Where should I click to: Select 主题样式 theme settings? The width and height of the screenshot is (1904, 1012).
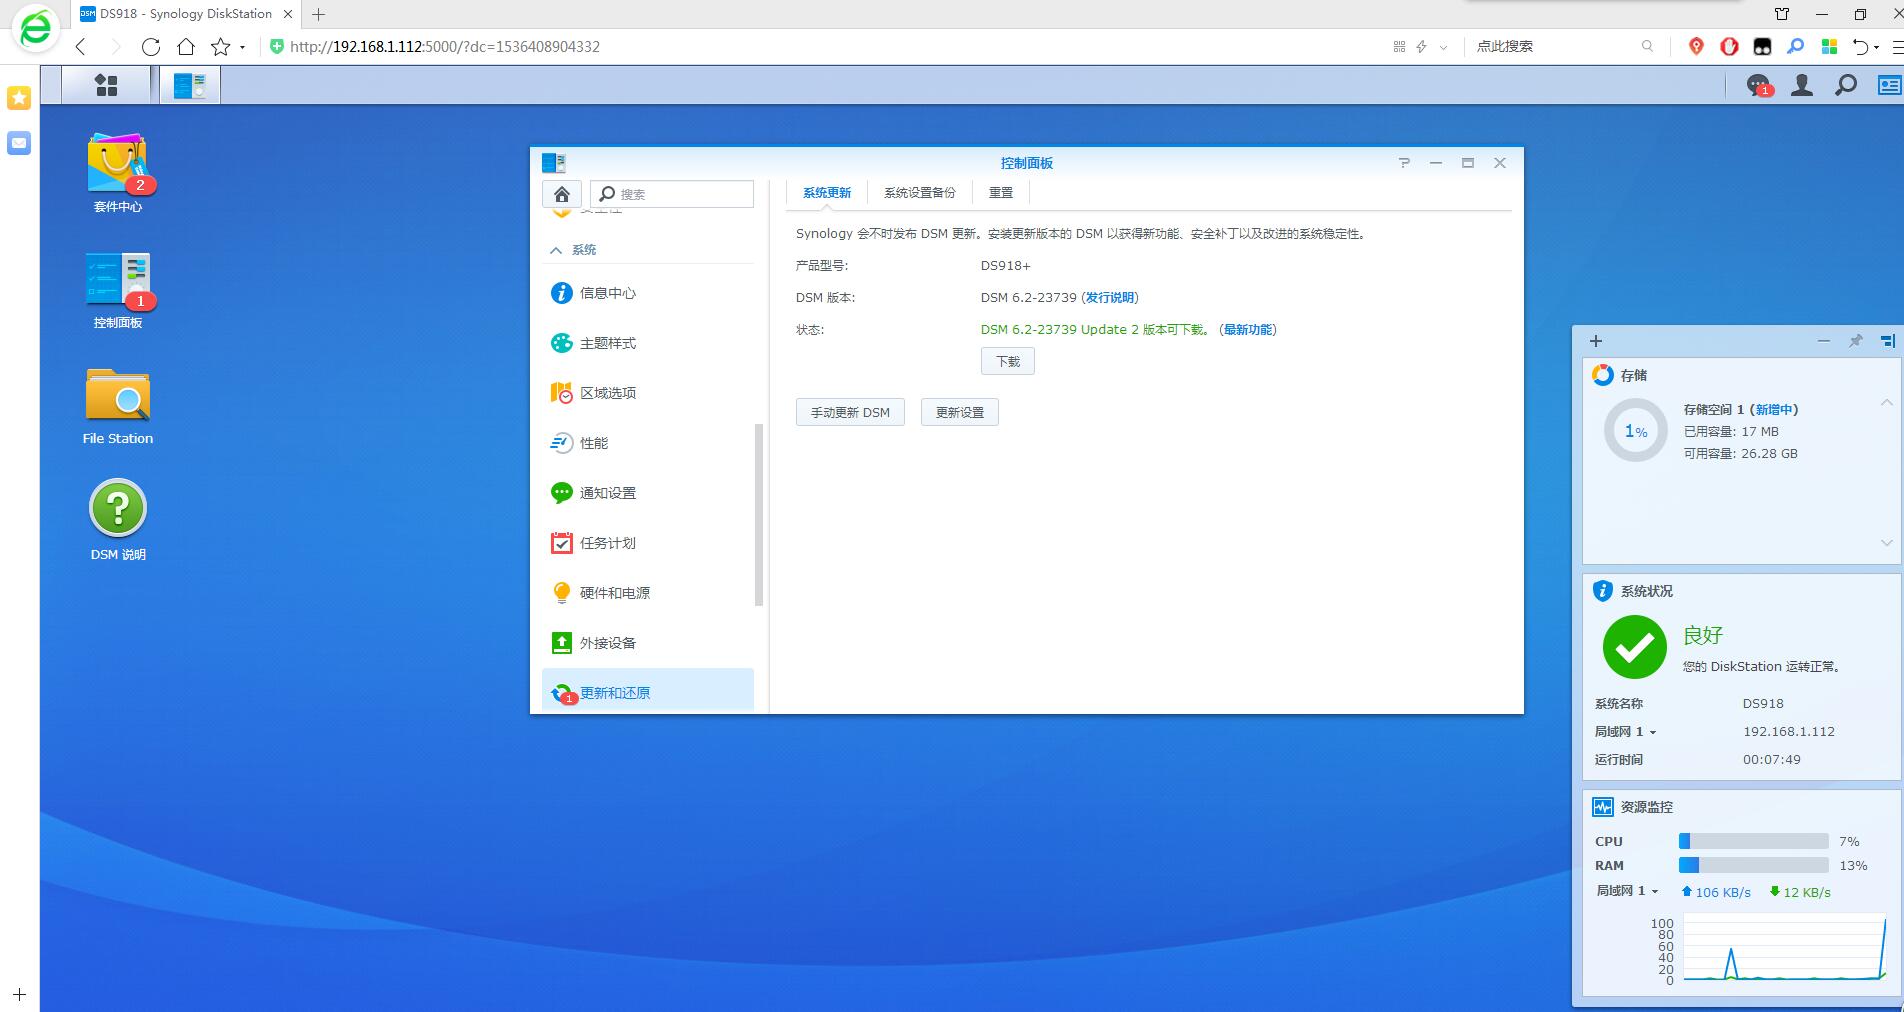(607, 342)
